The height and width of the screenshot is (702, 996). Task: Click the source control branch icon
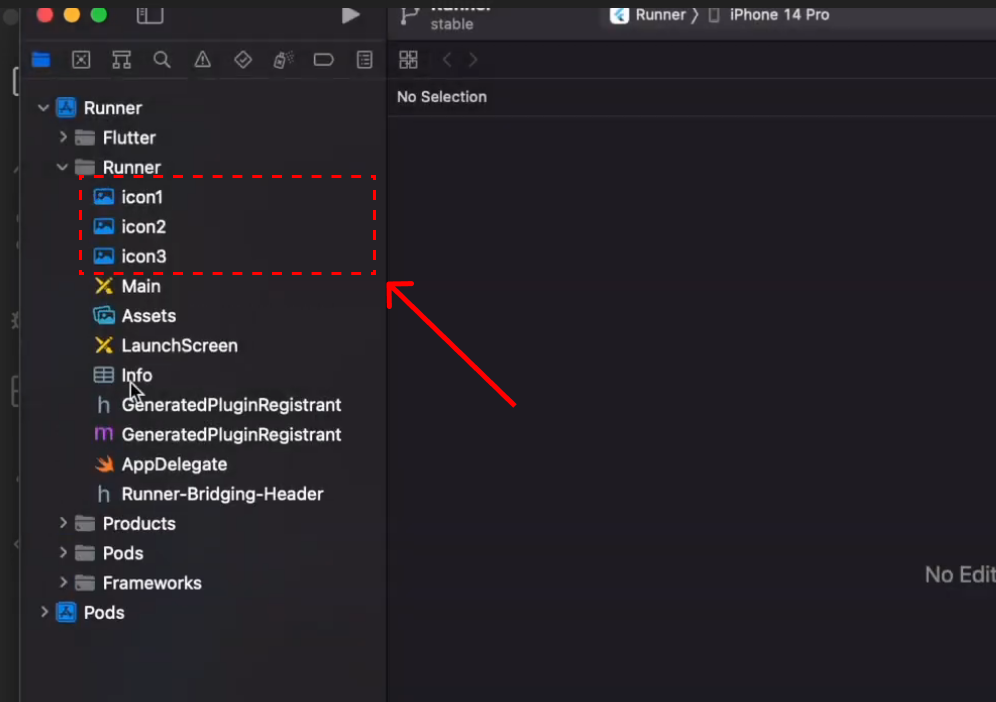(410, 17)
